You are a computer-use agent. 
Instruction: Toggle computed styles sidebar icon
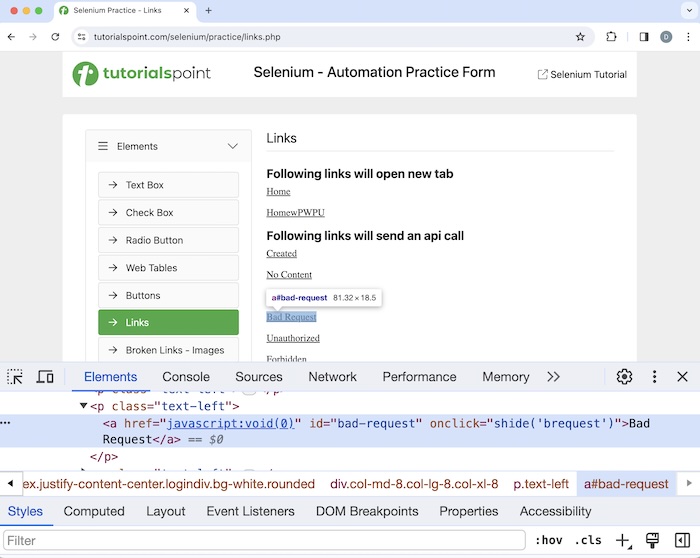682,540
